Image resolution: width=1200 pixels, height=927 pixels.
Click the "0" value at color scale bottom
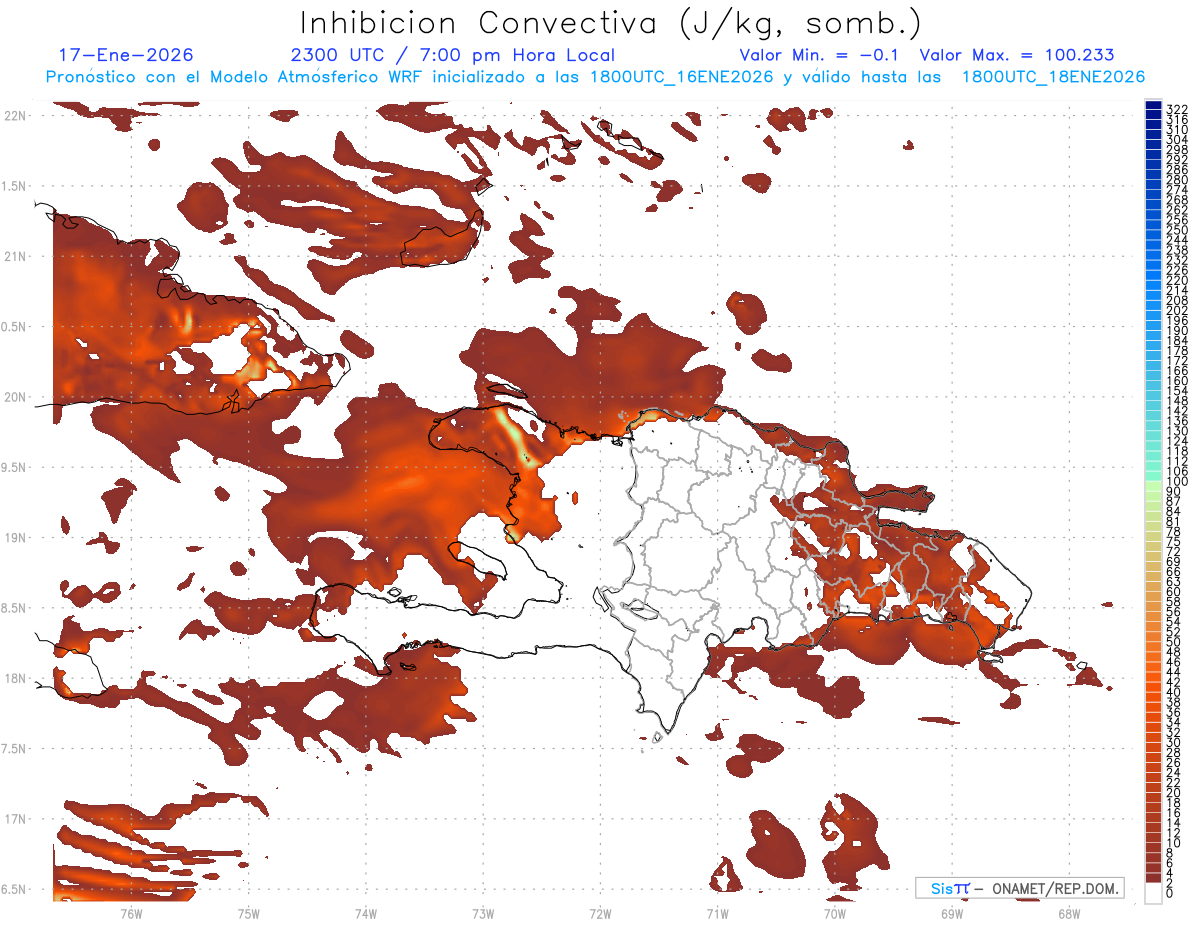pos(1170,893)
